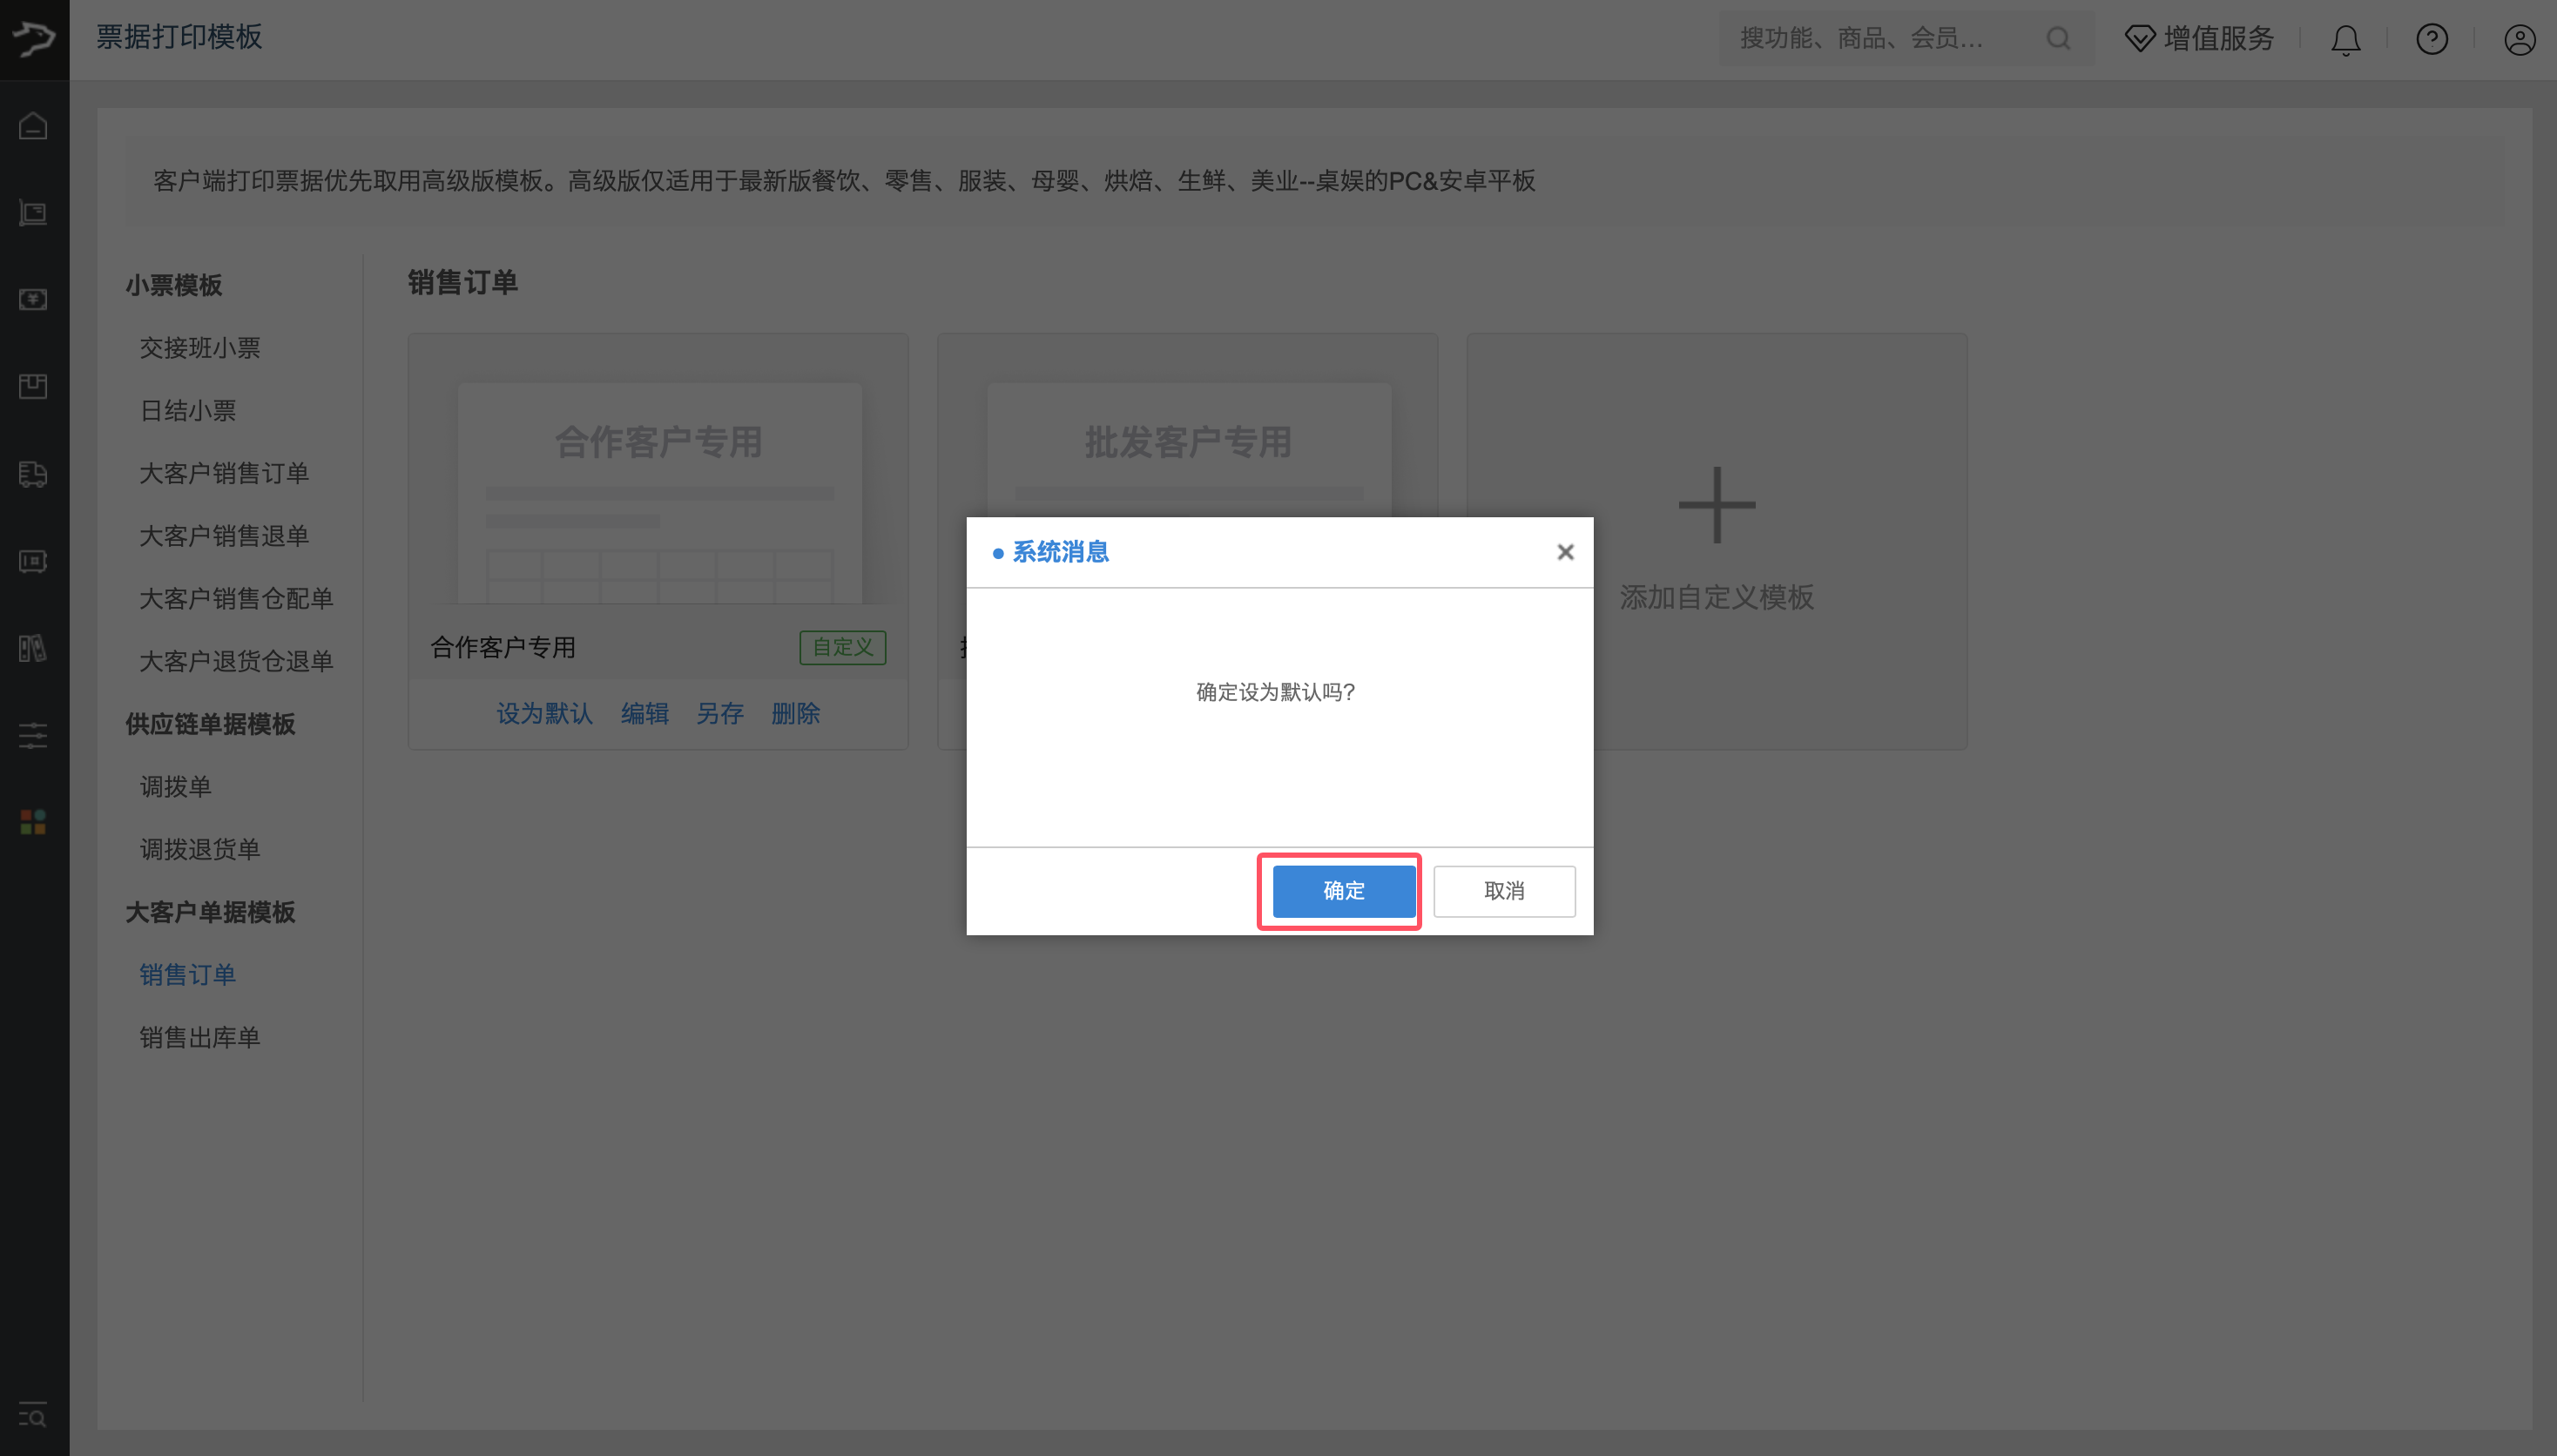2557x1456 pixels.
Task: Click the home icon in left sidebar
Action: [33, 126]
